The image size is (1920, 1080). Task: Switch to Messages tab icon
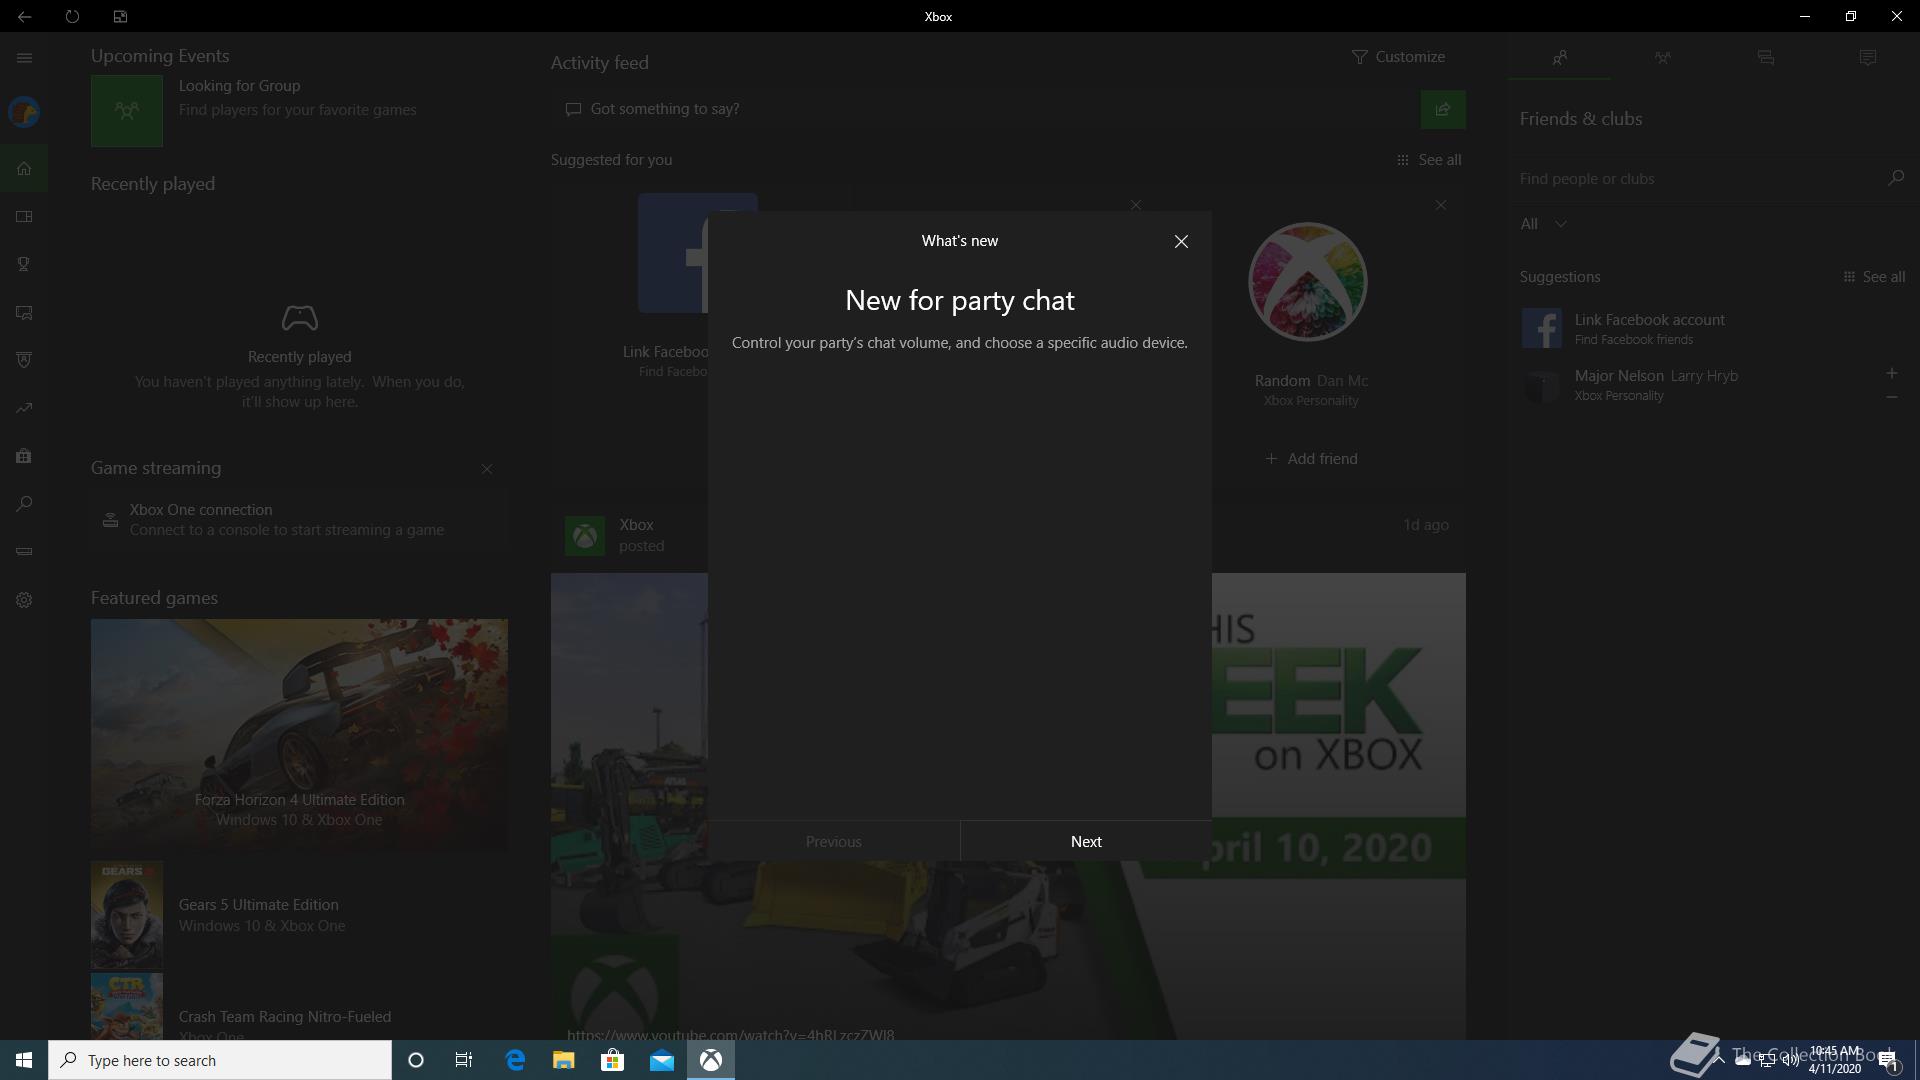1765,58
